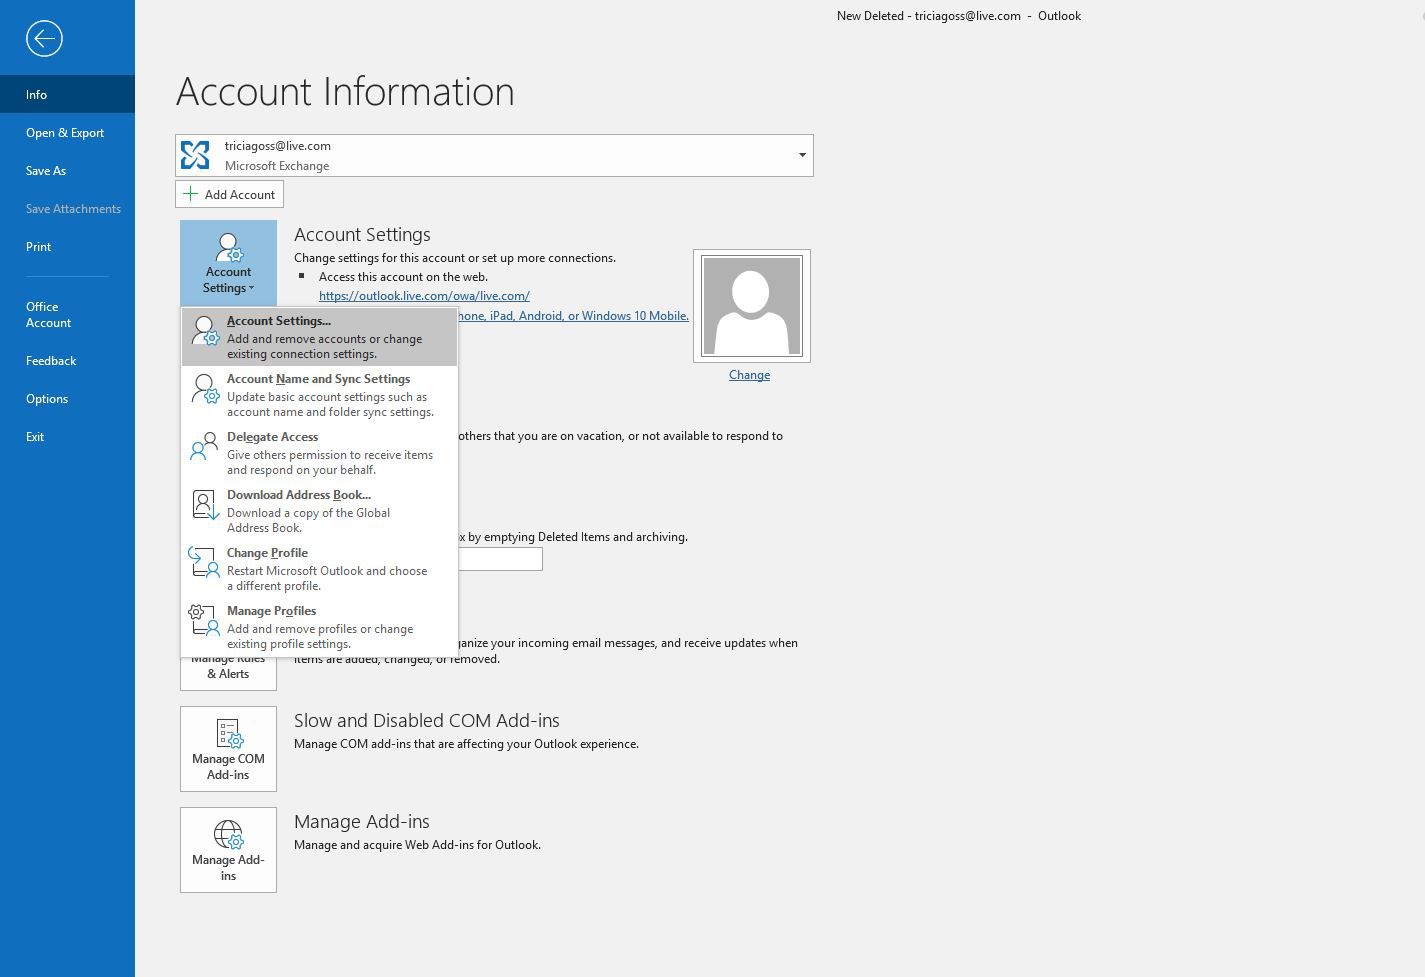This screenshot has width=1425, height=977.
Task: Click the profile picture placeholder
Action: coord(751,306)
